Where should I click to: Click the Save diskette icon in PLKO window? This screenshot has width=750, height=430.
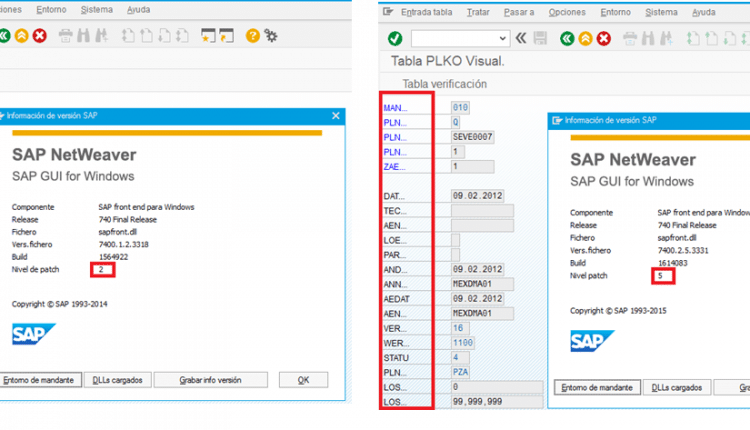pos(540,38)
